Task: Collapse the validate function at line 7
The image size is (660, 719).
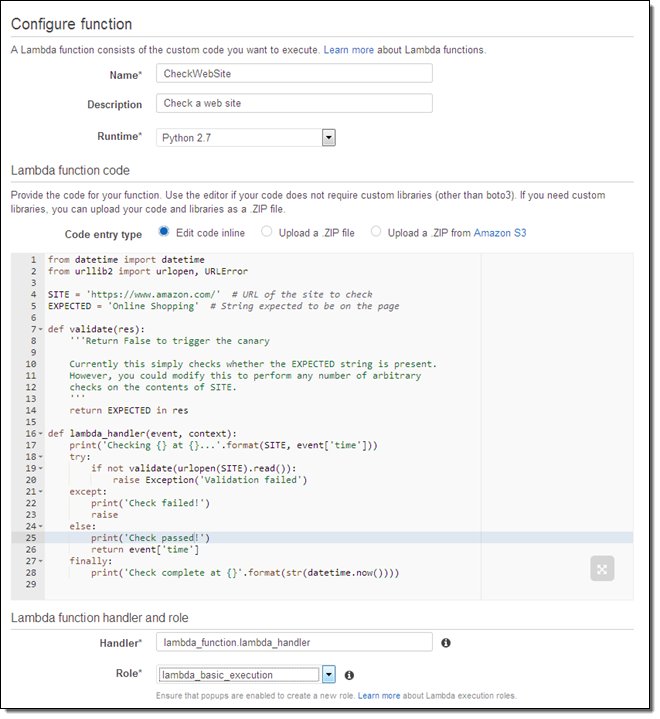Action: coord(39,328)
